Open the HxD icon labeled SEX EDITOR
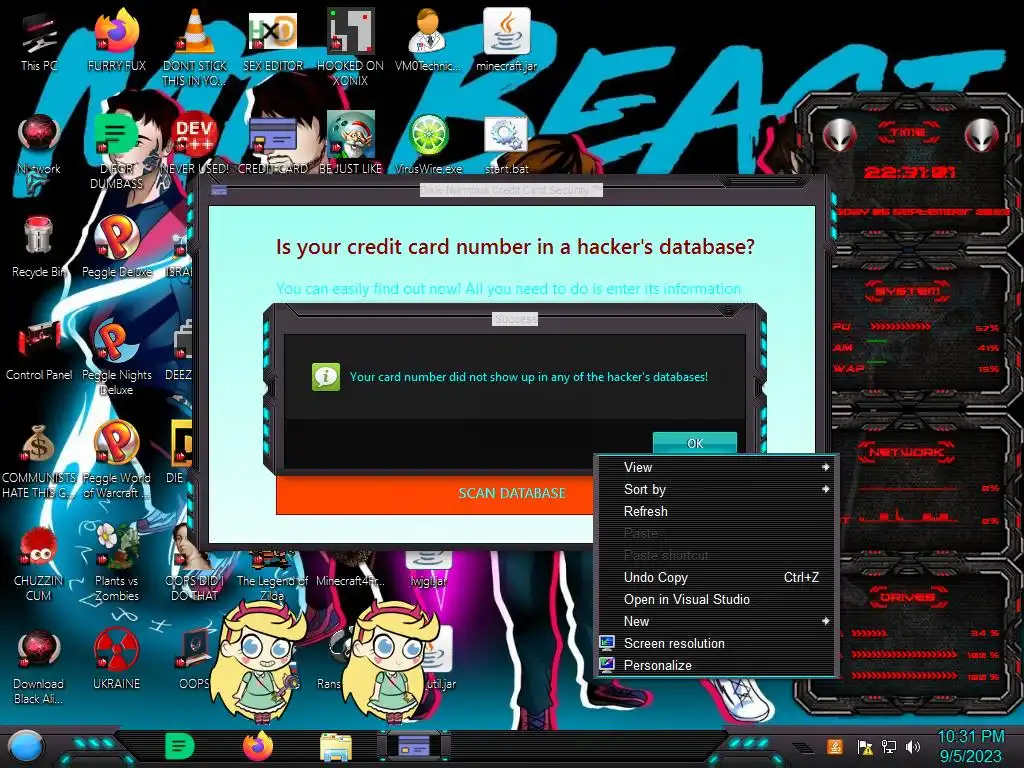Screen dimensions: 1024x768 coord(273,41)
